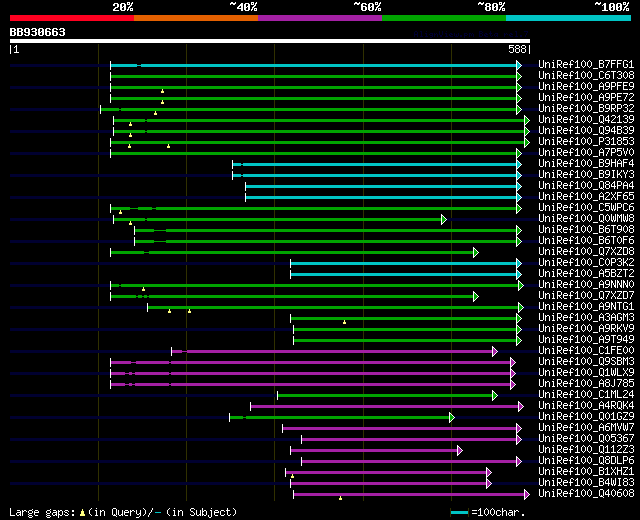The height and width of the screenshot is (520, 640).
Task: Click the UniRef100_B9HAF4 label
Action: pyautogui.click(x=586, y=164)
